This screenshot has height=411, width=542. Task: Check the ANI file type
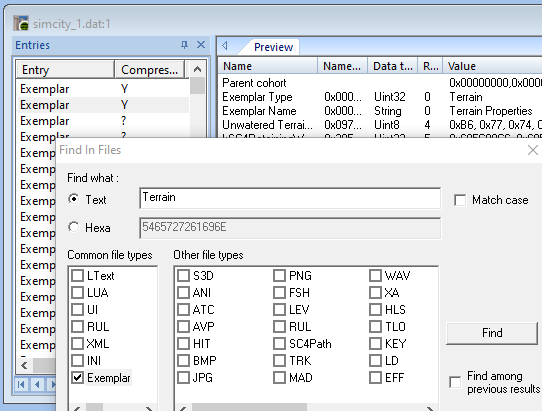(x=183, y=292)
